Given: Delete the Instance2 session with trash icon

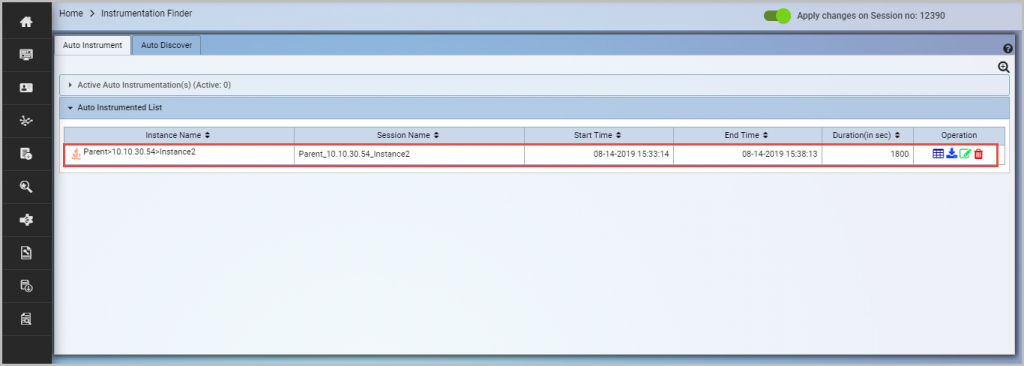Looking at the screenshot, I should pos(978,154).
